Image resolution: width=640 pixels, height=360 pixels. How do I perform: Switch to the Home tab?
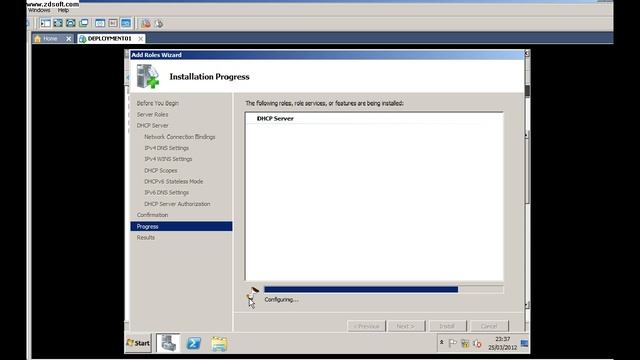click(53, 39)
